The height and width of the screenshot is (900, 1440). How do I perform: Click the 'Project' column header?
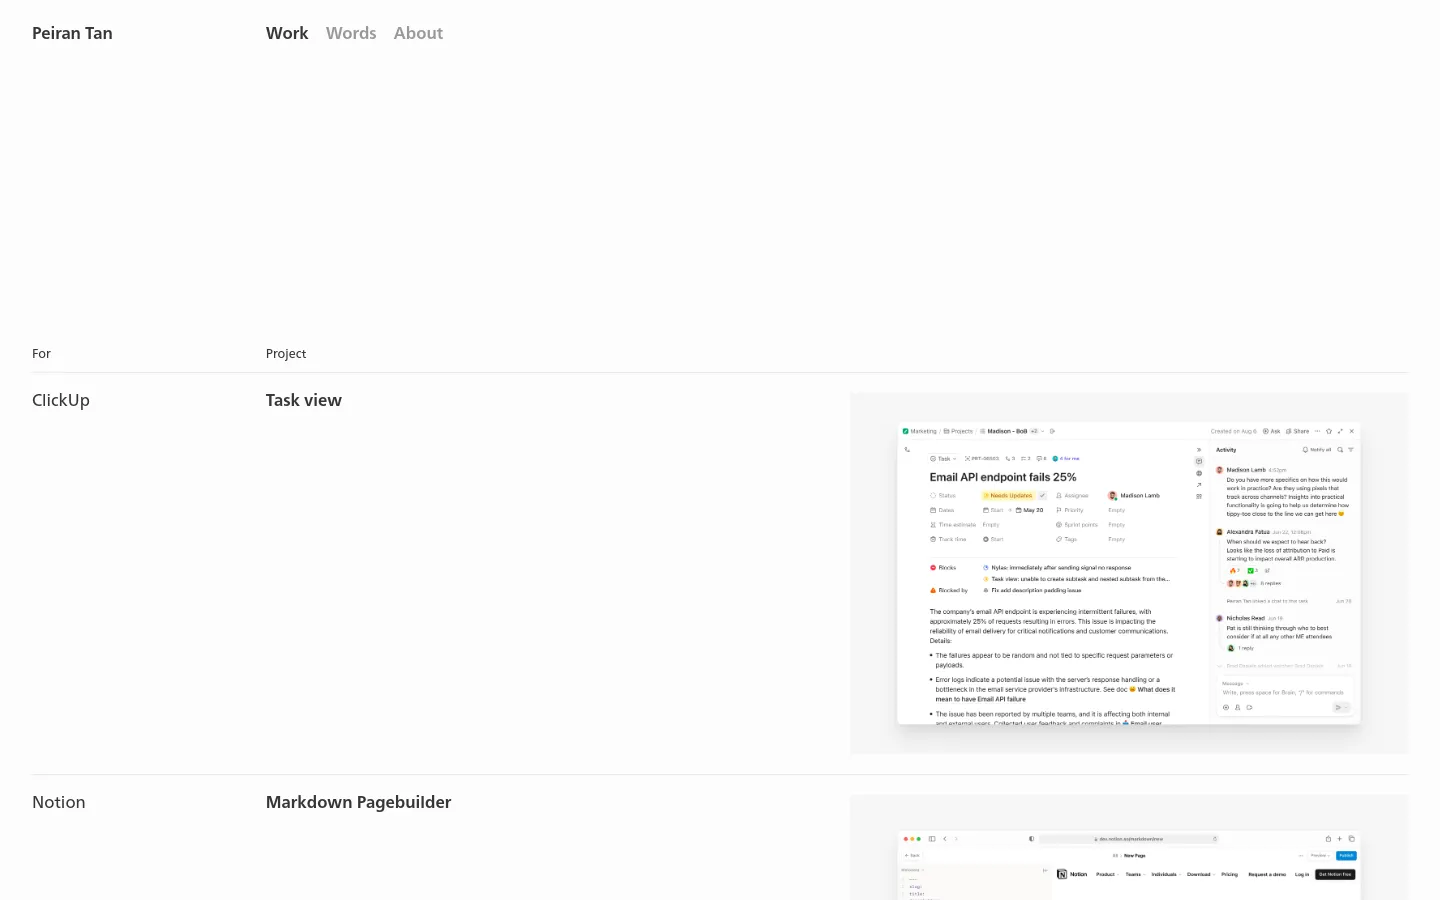pos(286,354)
